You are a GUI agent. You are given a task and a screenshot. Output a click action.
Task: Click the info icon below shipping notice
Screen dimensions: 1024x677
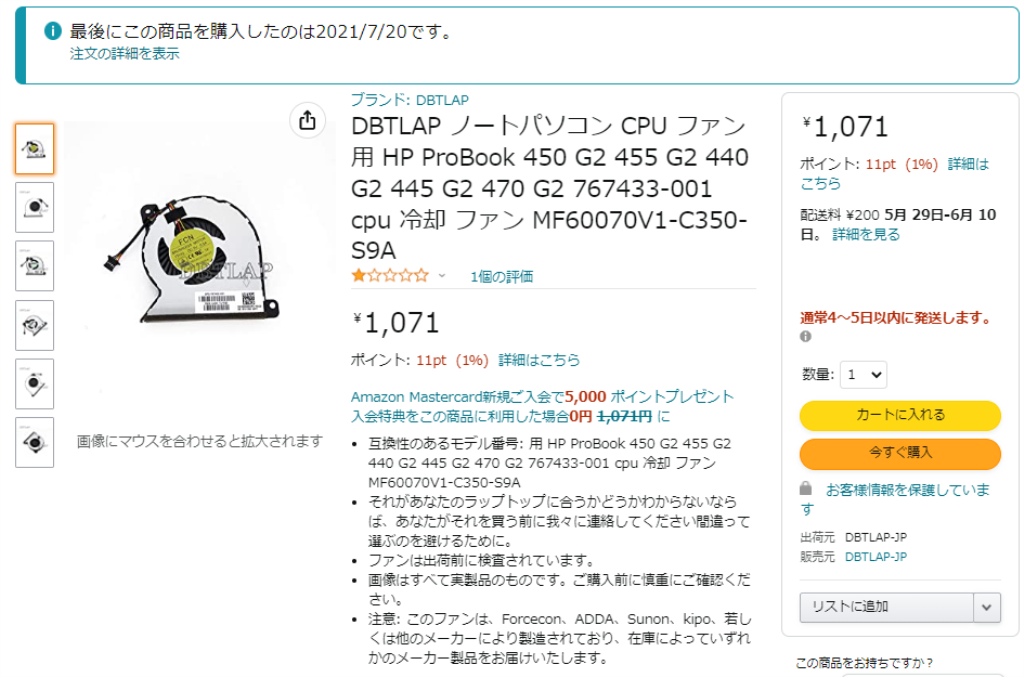click(x=806, y=336)
